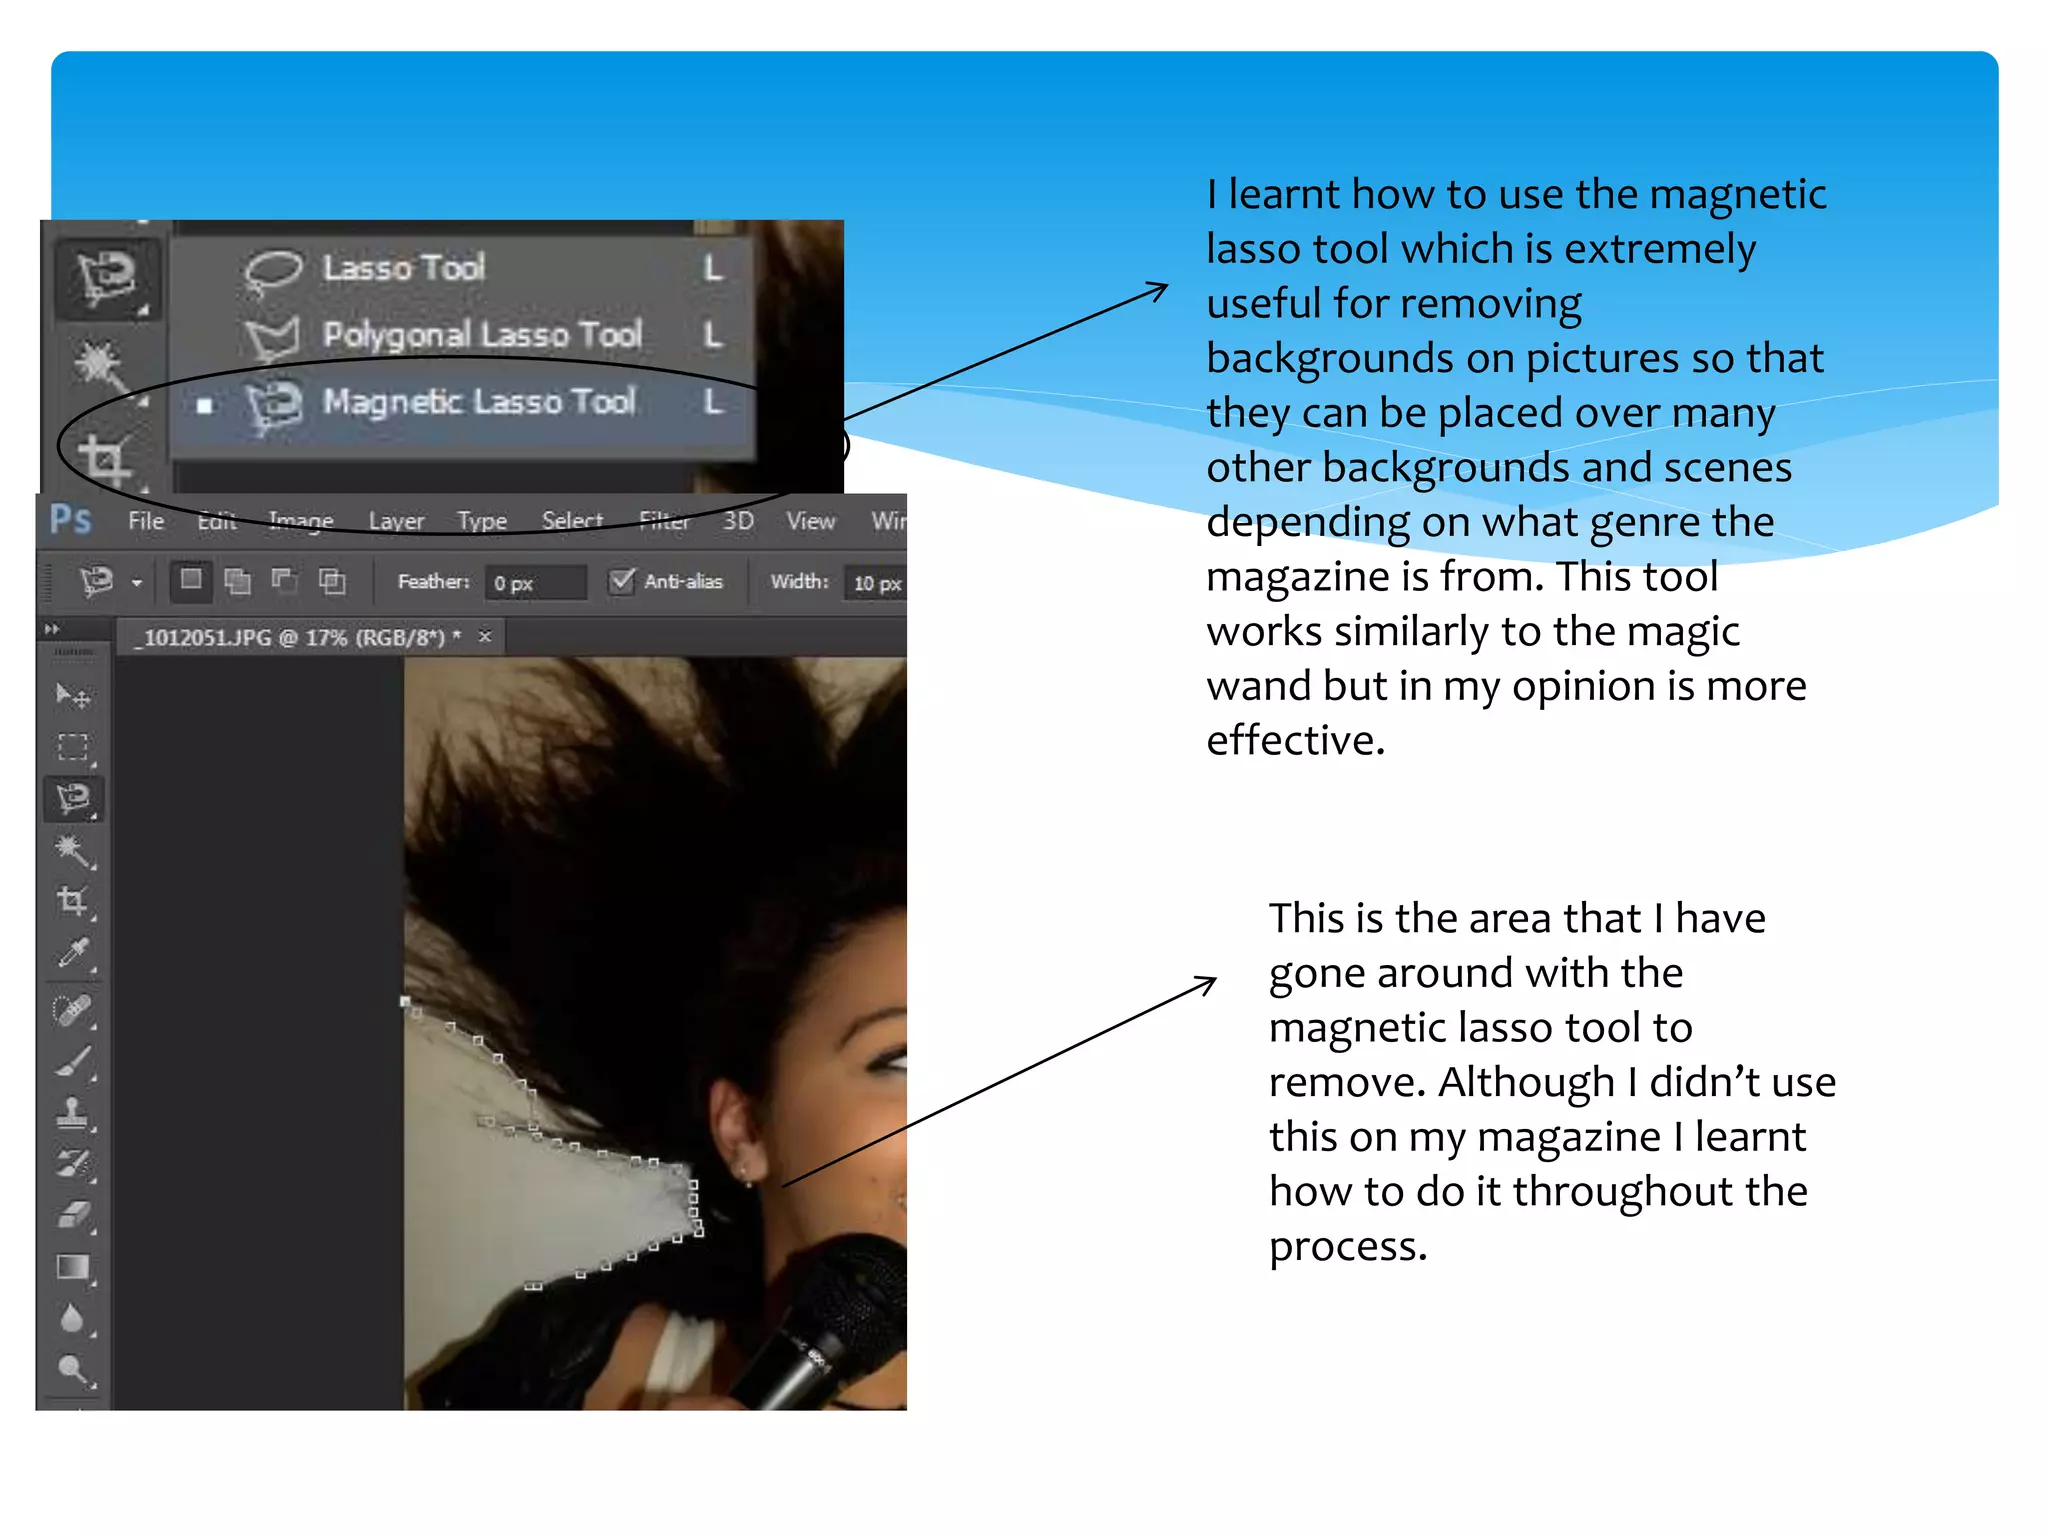Open the Type menu
Viewport: 2048px width, 1536px height.
pos(482,521)
